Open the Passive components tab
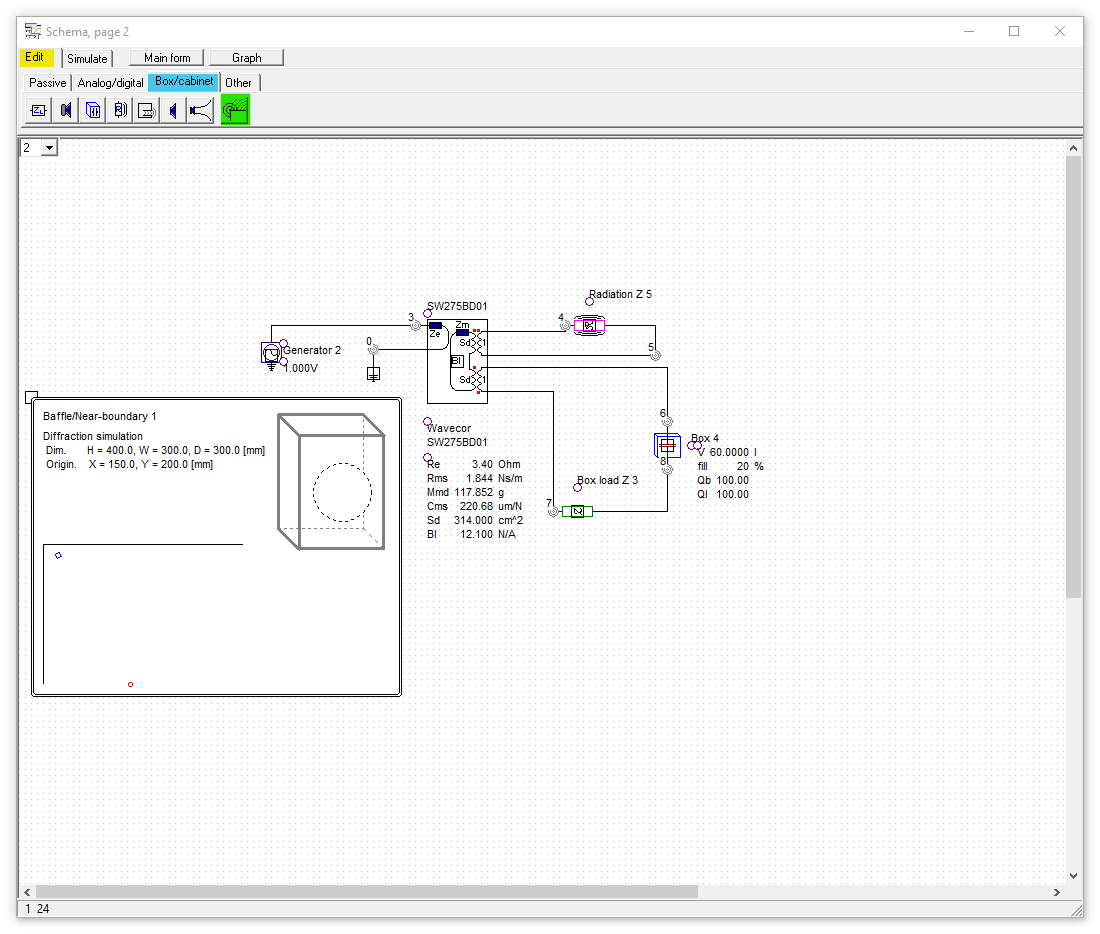This screenshot has height=934, width=1100. click(x=47, y=83)
